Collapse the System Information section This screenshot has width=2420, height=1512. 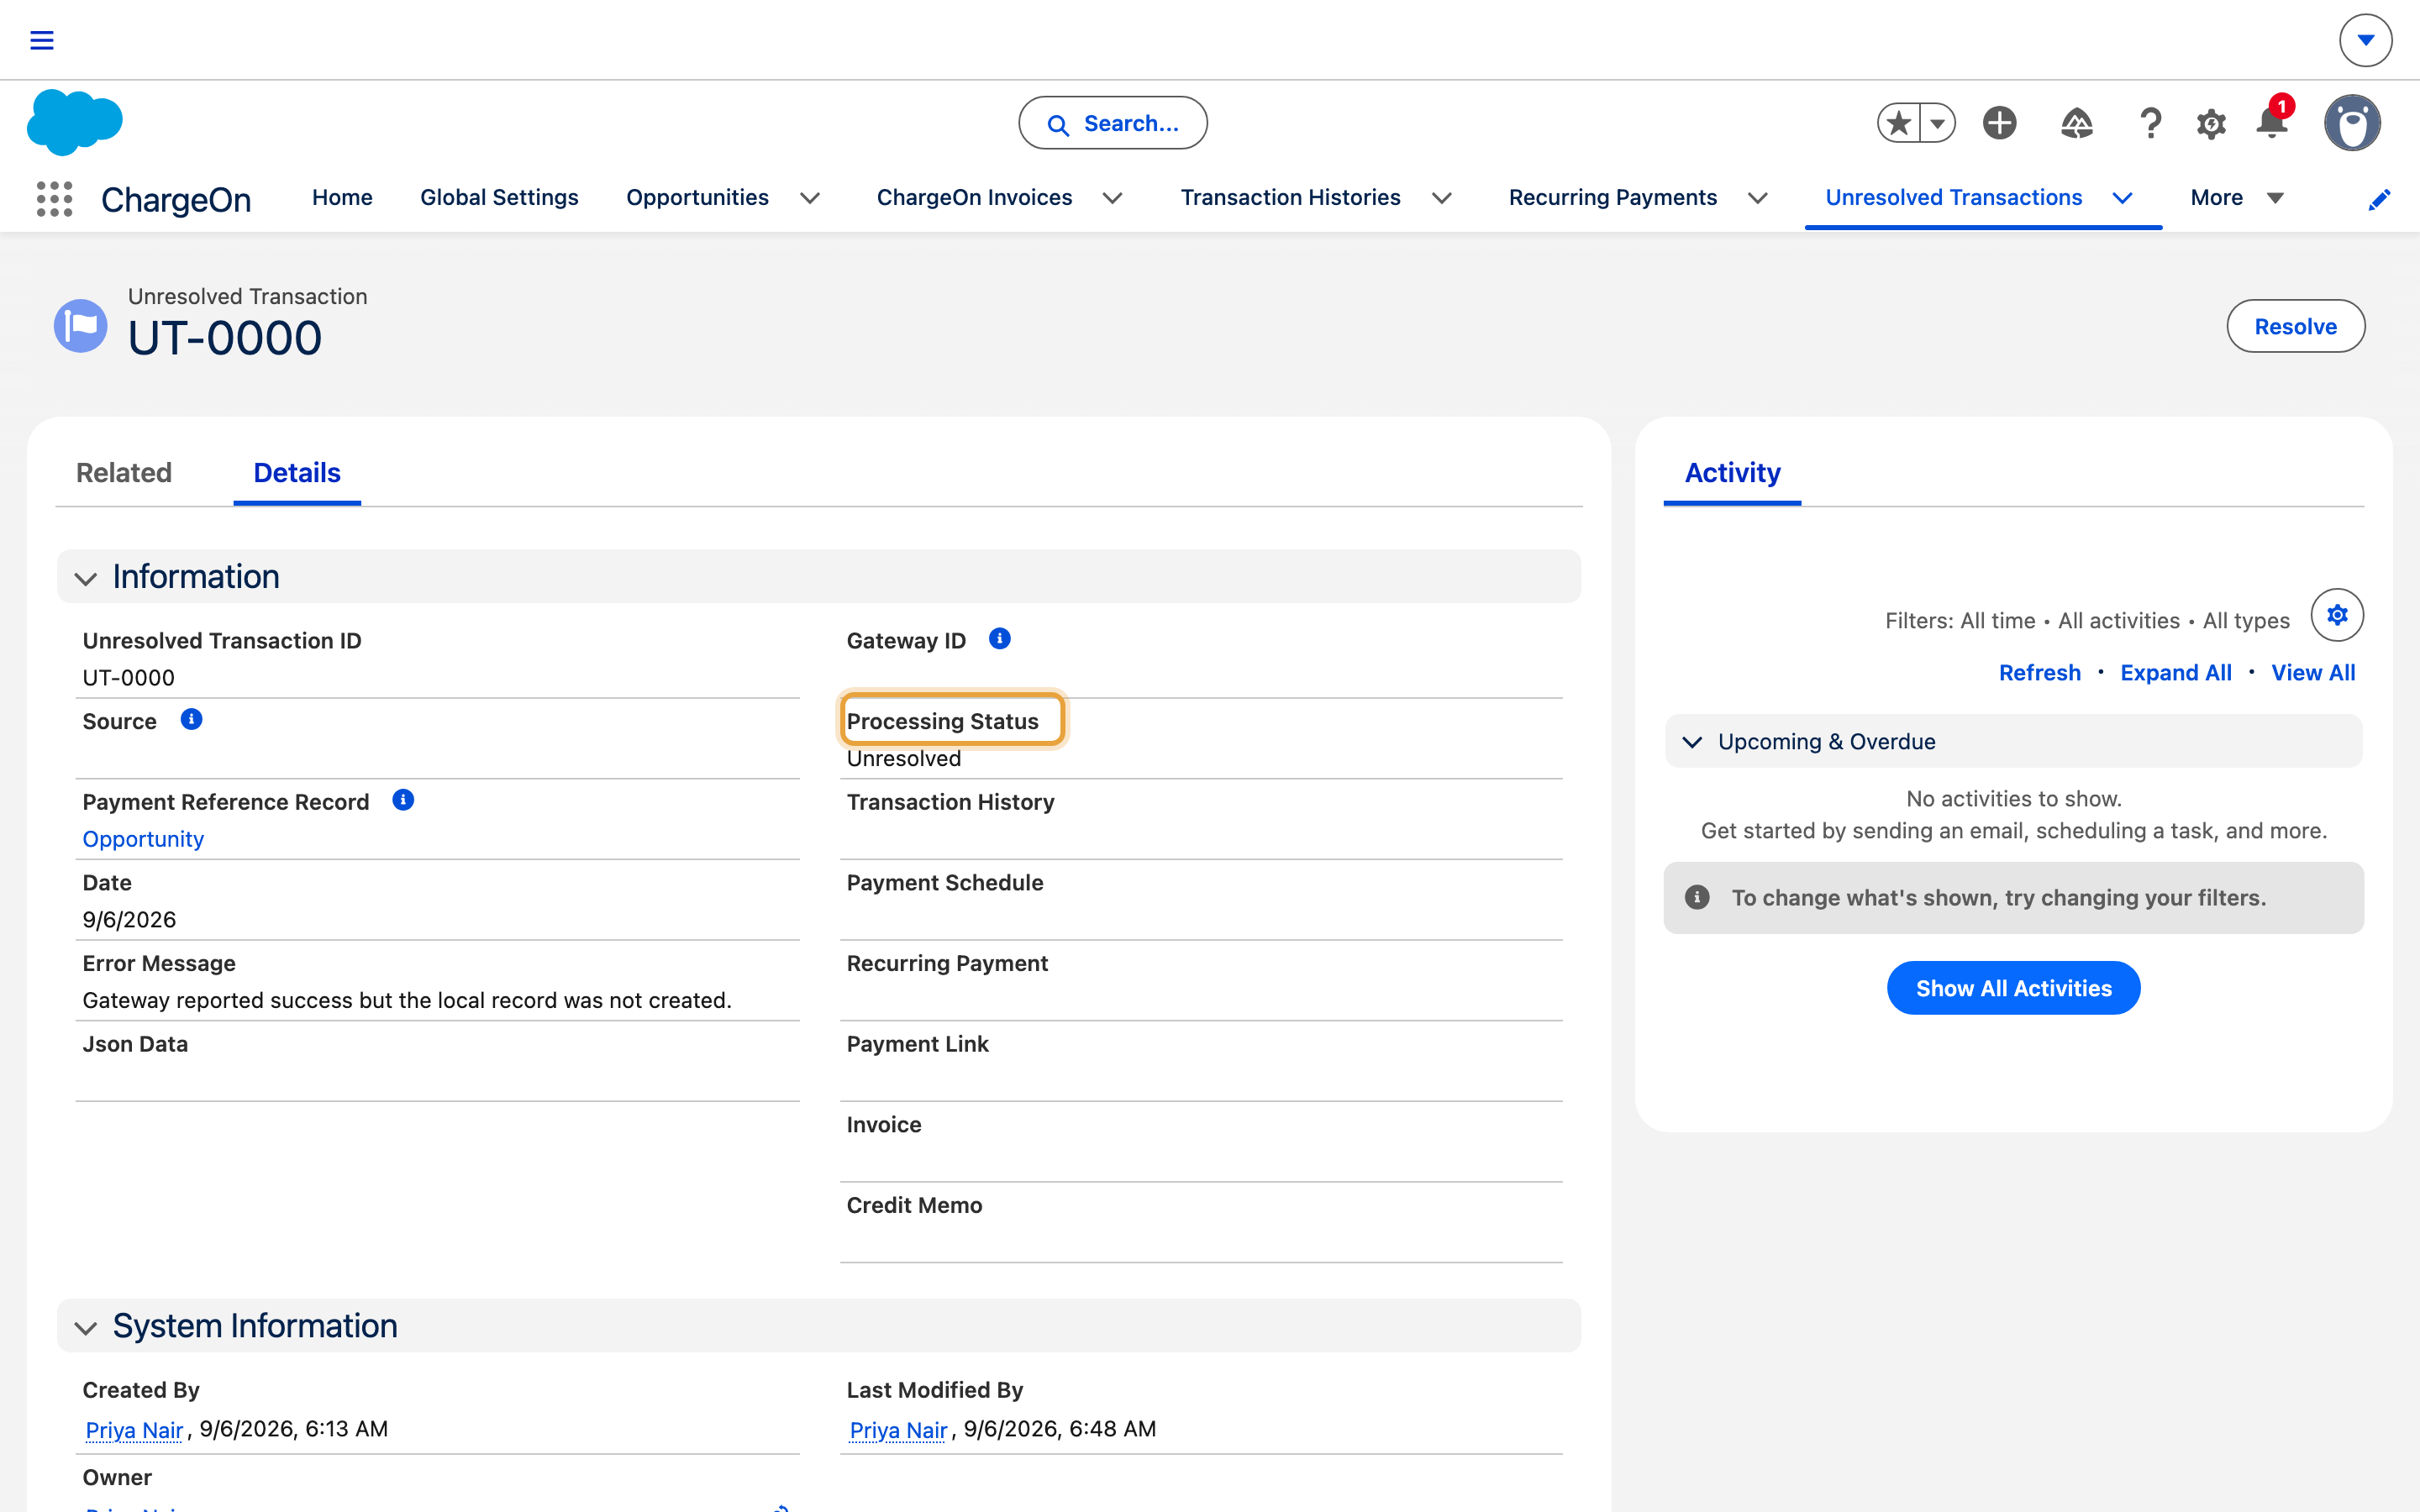tap(86, 1327)
